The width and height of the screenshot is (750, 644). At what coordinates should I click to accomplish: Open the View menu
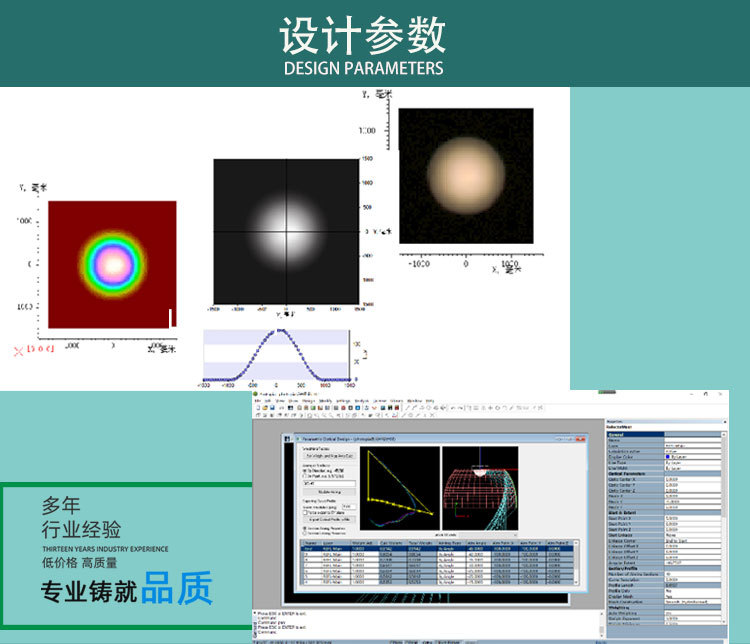(280, 401)
